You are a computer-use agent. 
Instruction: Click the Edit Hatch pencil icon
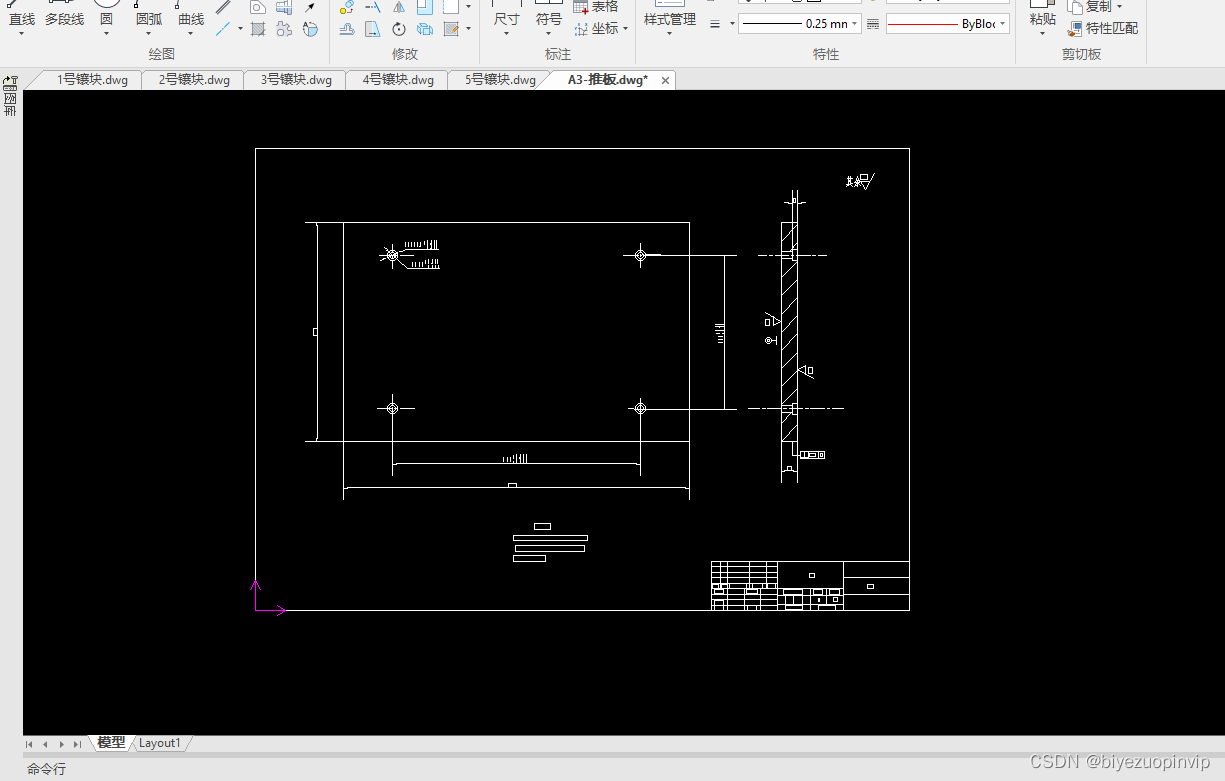(451, 29)
